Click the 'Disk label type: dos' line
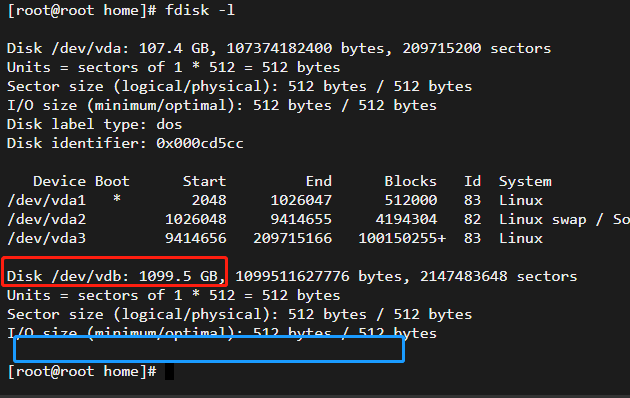Viewport: 630px width, 398px height. point(94,125)
